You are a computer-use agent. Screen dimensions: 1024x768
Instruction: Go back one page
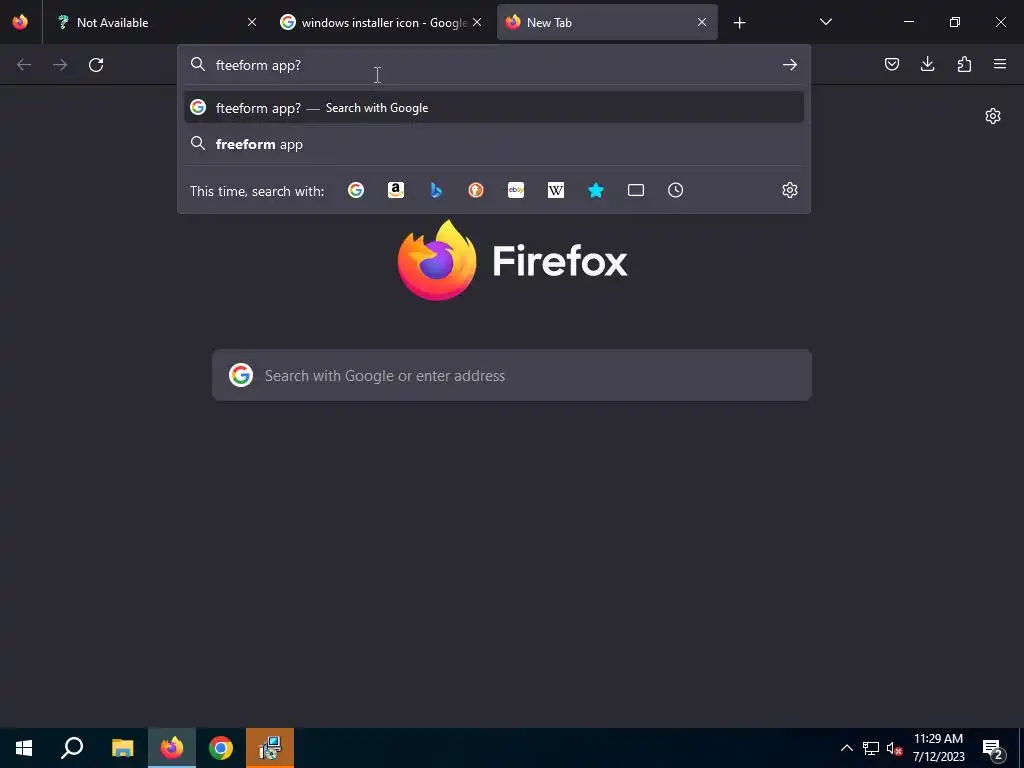(x=24, y=65)
